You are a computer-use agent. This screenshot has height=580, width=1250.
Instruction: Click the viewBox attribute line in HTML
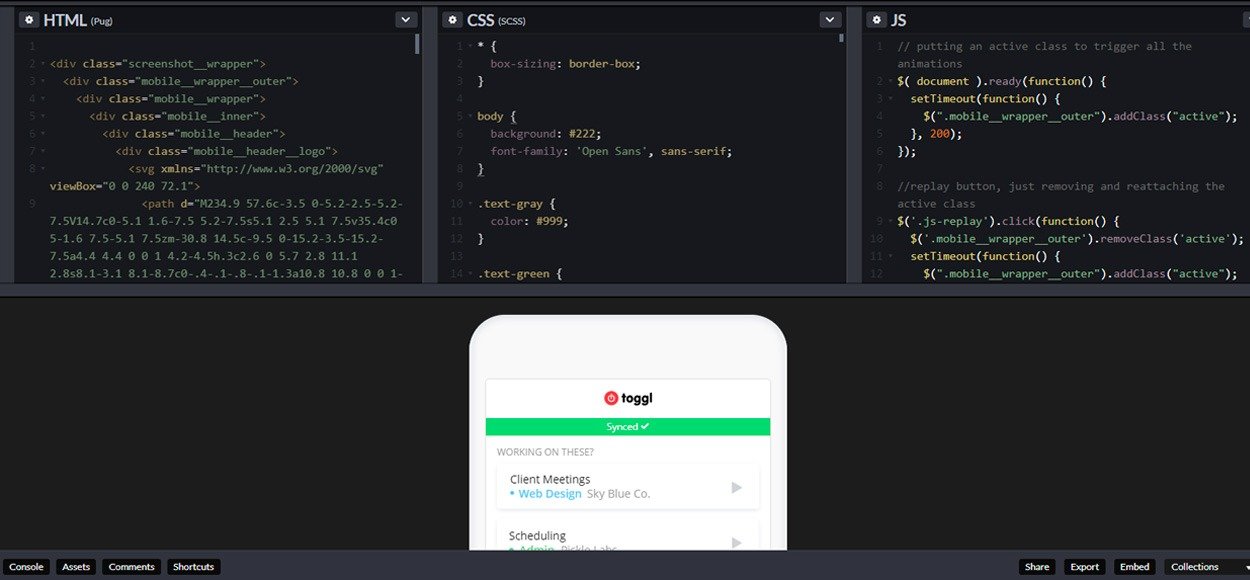click(x=125, y=186)
